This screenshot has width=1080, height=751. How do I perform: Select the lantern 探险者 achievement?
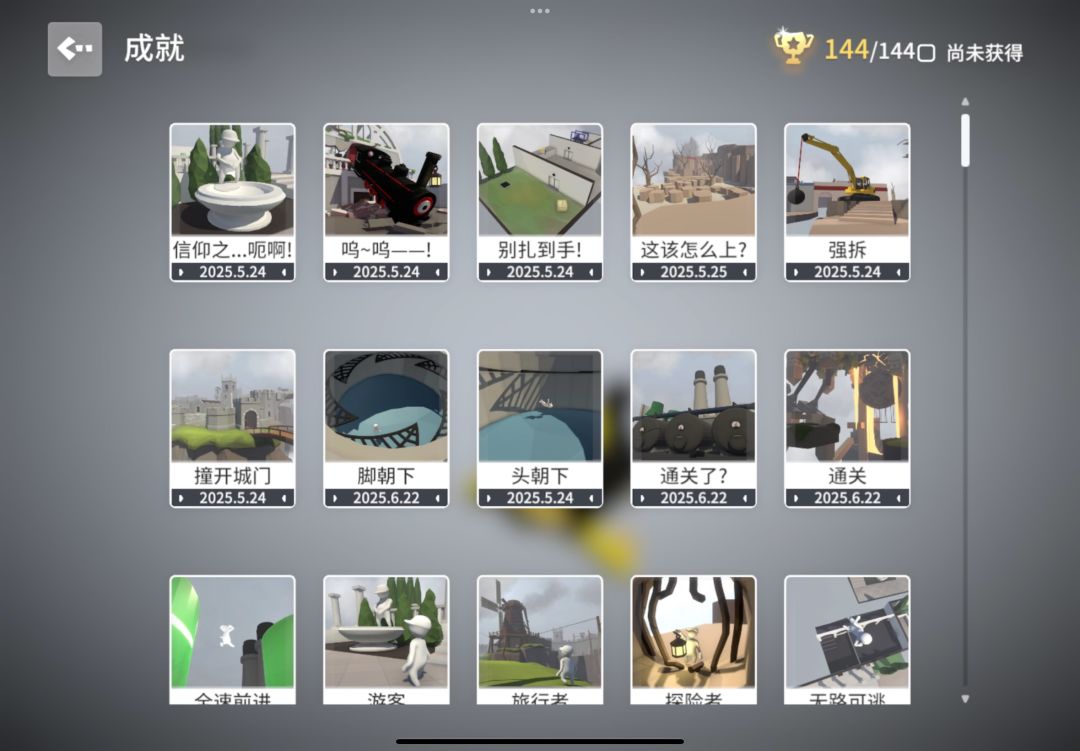(694, 640)
